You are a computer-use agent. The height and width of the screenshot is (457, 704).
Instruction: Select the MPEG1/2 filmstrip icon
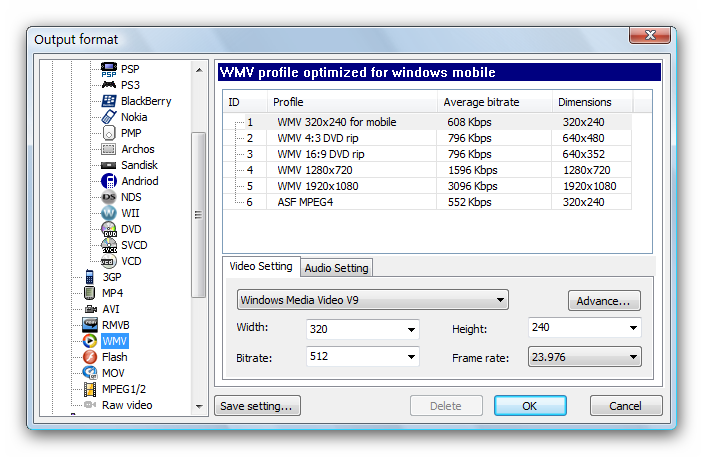coord(90,389)
